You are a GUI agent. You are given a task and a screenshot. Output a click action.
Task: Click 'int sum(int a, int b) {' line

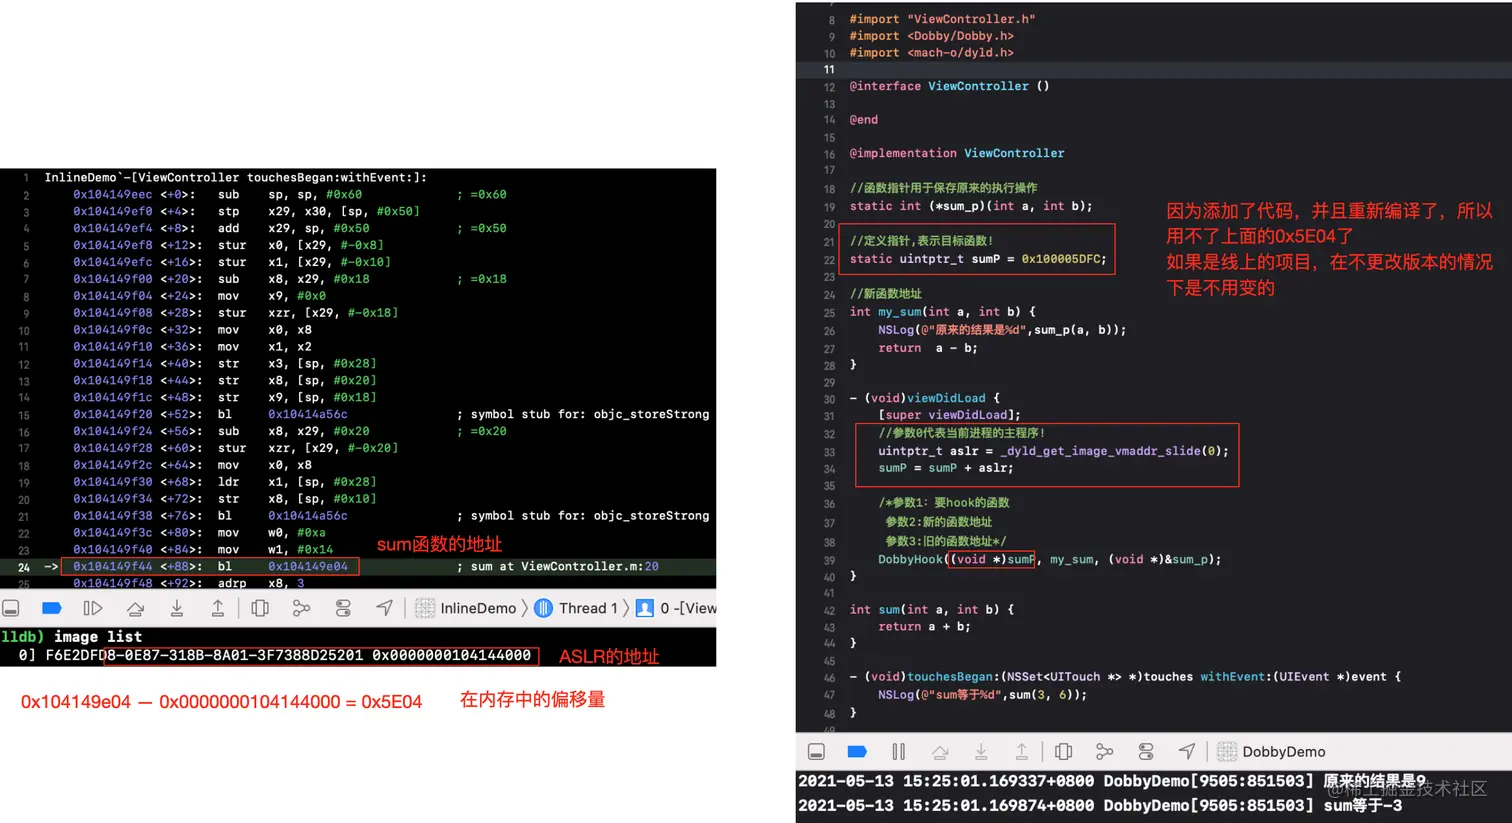[931, 609]
